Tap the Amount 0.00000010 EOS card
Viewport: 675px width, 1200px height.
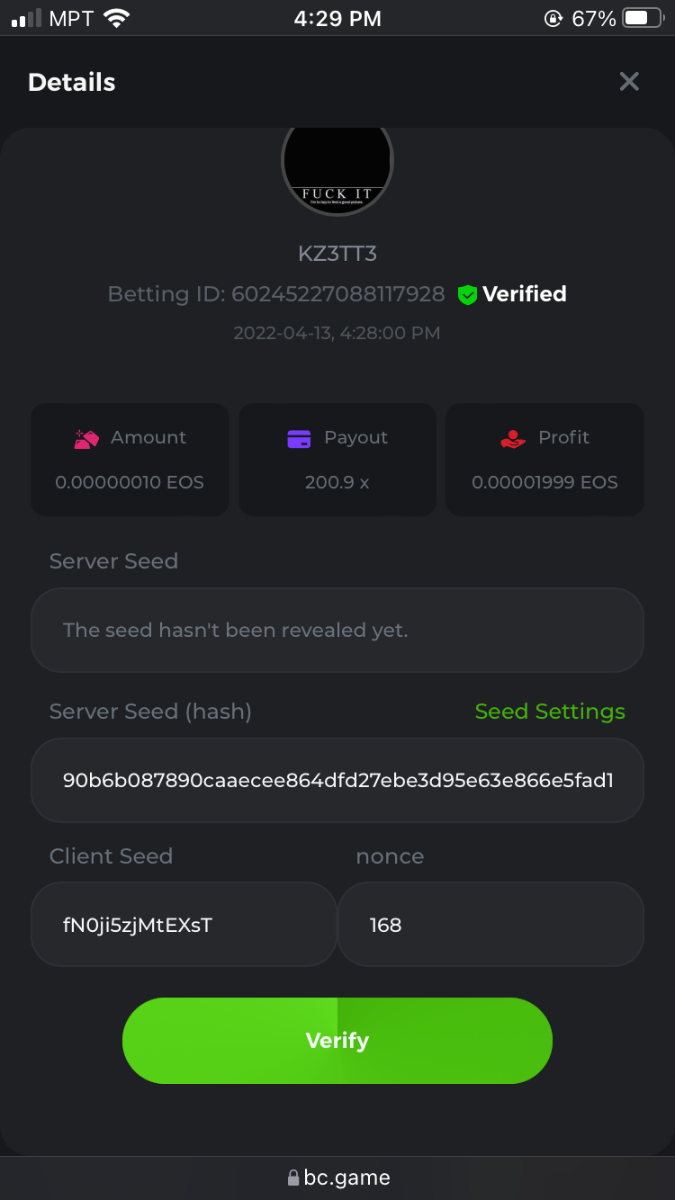pyautogui.click(x=130, y=460)
